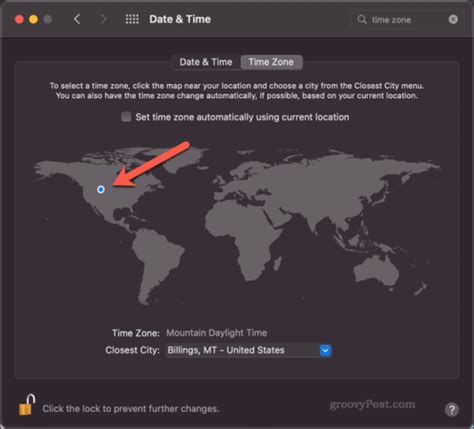Minimize the window with yellow button
Screen dimensions: 474x429
tap(33, 19)
